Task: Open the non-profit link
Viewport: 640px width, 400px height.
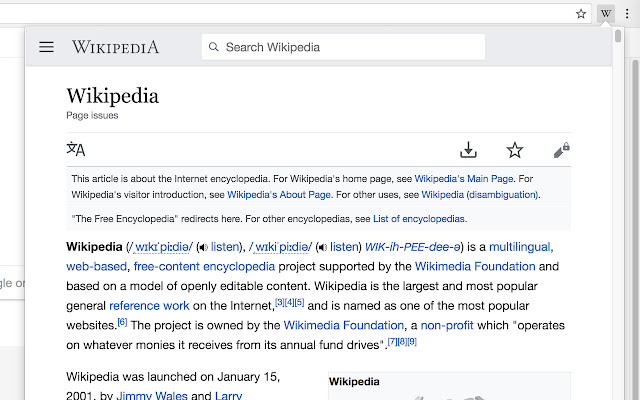Action: click(447, 325)
